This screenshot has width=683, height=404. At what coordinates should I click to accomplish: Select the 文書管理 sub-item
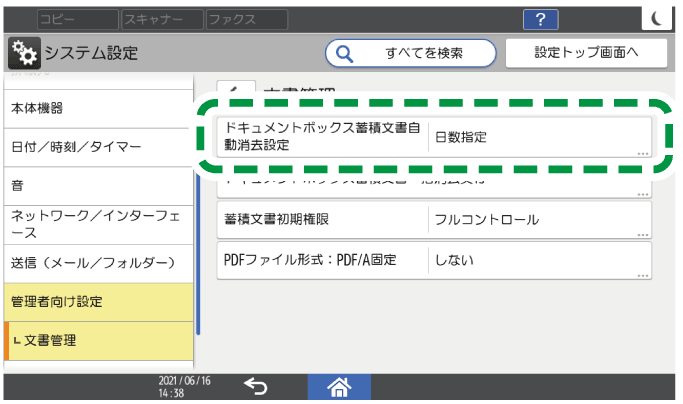[x=98, y=341]
